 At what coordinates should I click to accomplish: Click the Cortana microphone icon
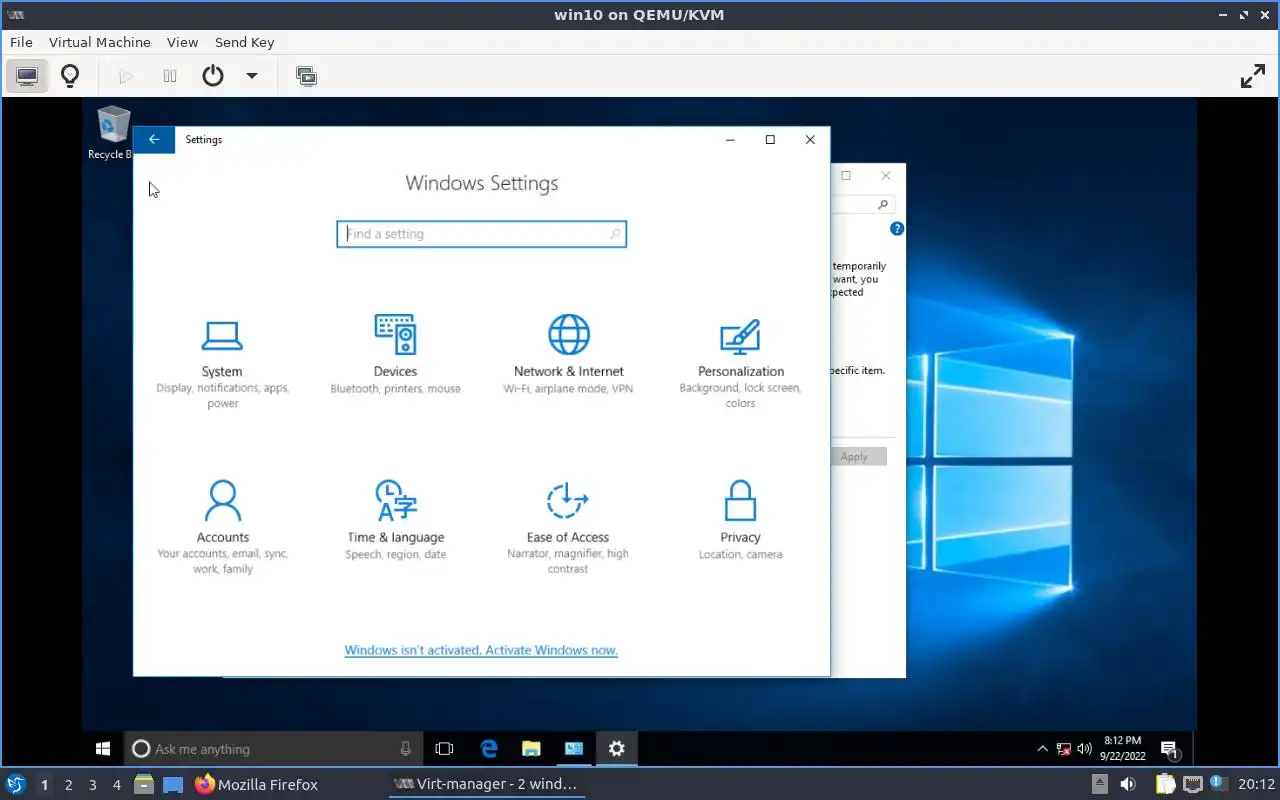coord(405,748)
